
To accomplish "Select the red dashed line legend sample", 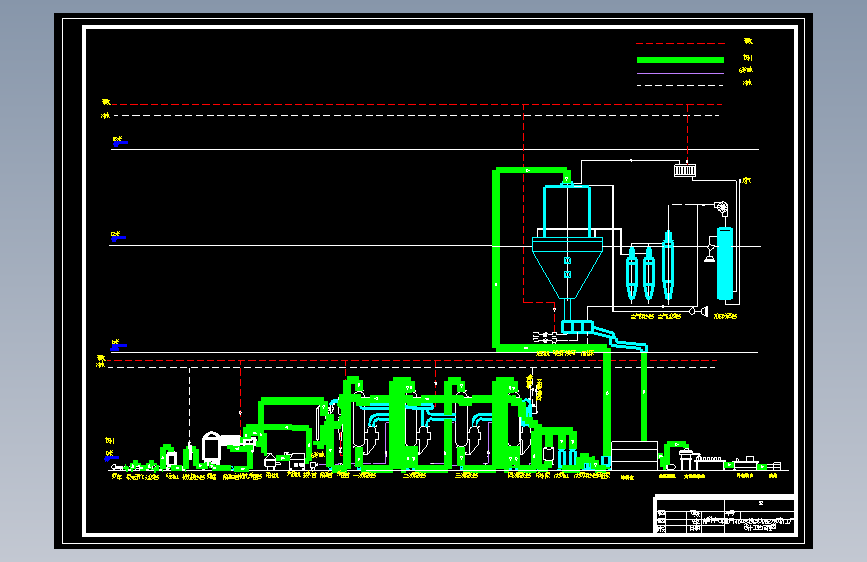I will [680, 43].
